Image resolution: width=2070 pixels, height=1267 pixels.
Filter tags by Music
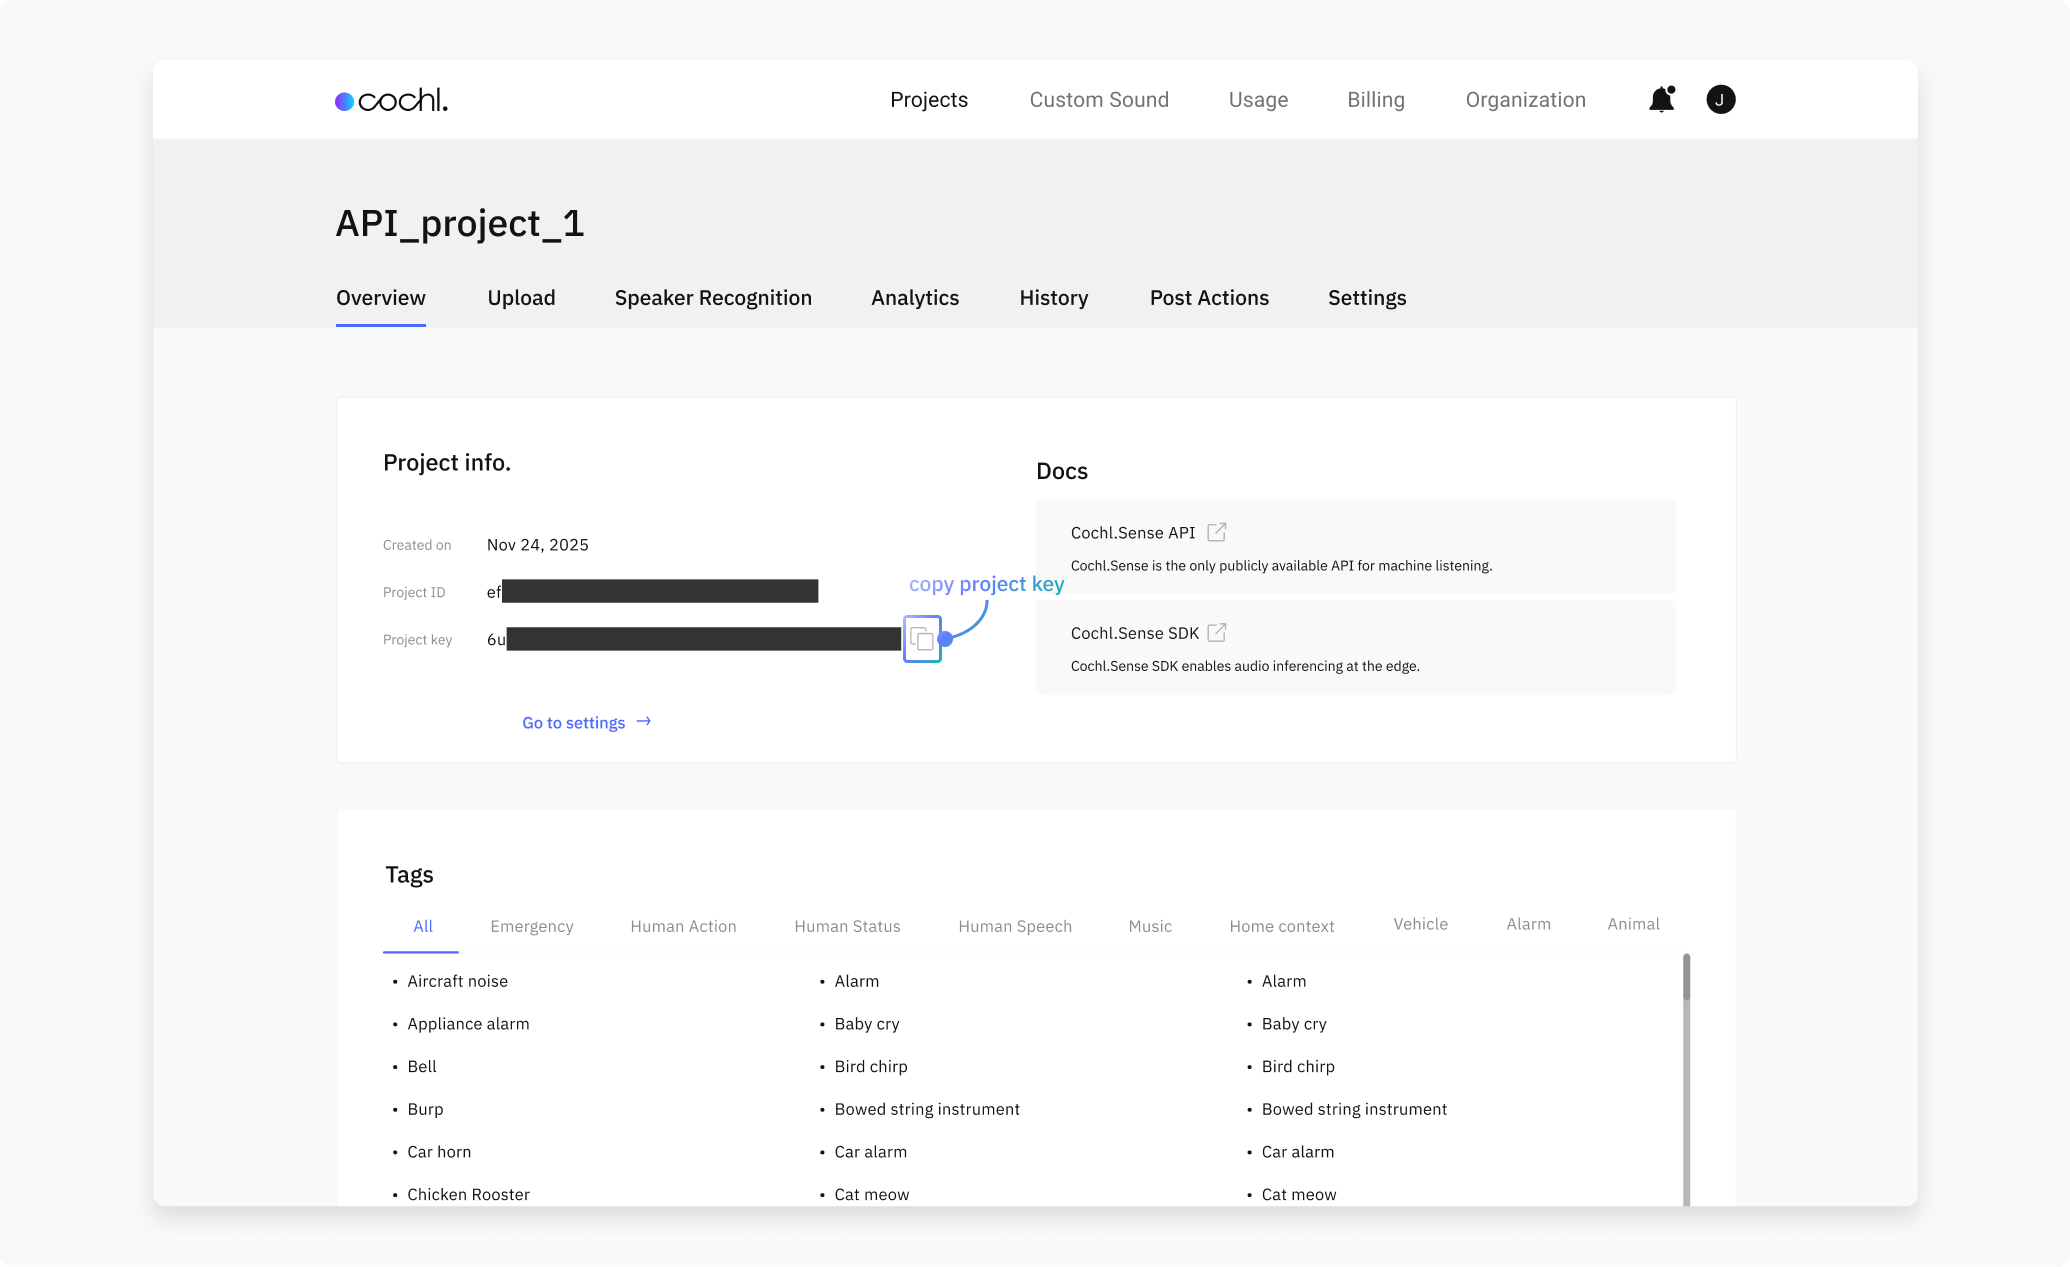[1150, 926]
